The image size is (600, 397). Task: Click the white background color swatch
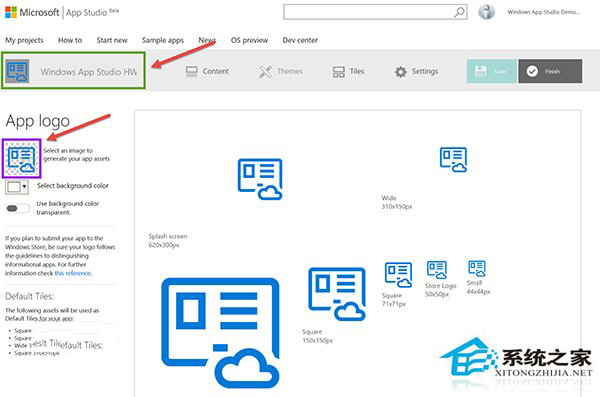point(14,187)
